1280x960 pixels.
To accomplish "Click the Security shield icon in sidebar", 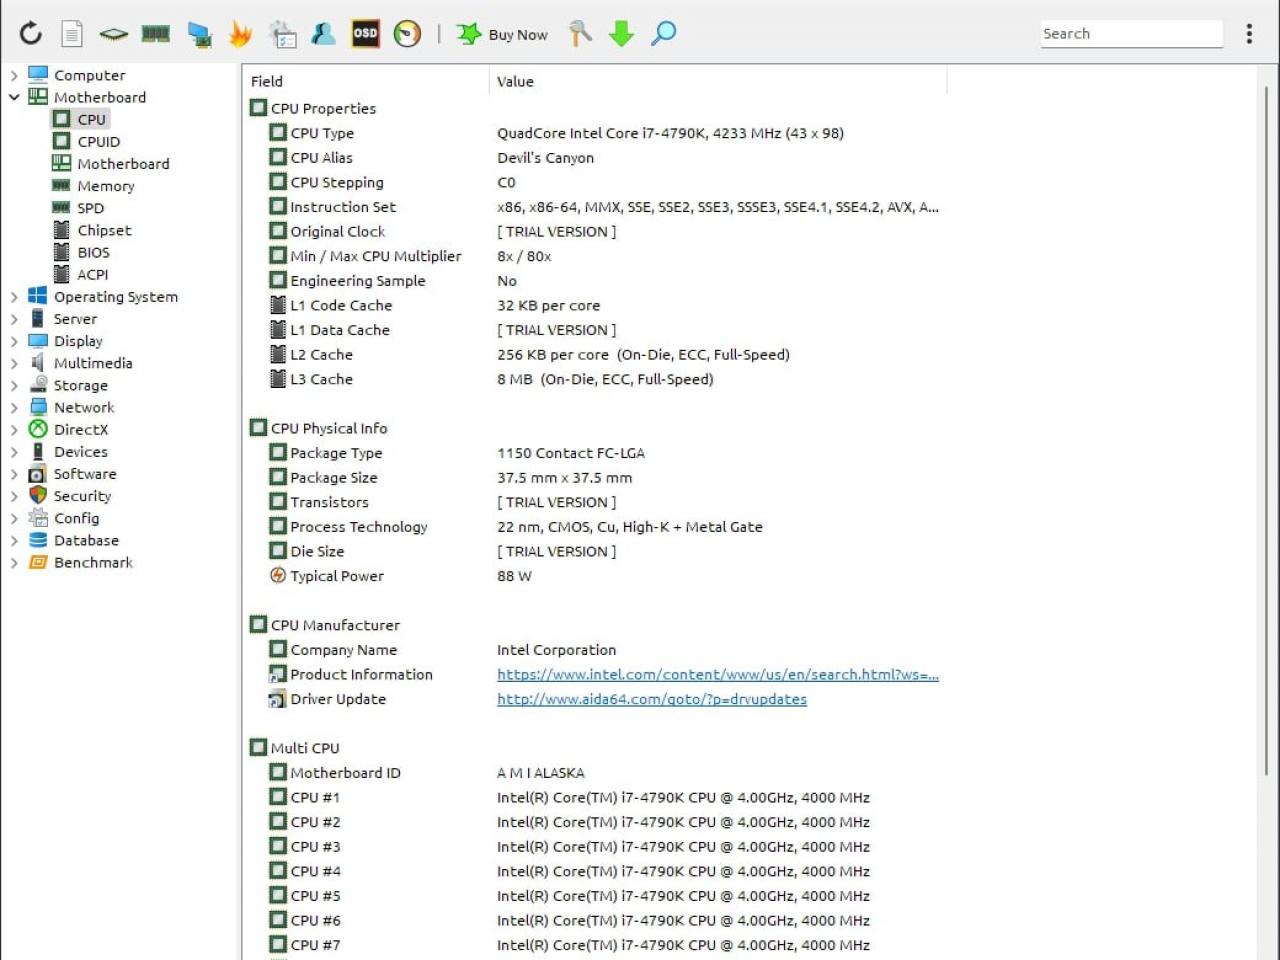I will [38, 496].
